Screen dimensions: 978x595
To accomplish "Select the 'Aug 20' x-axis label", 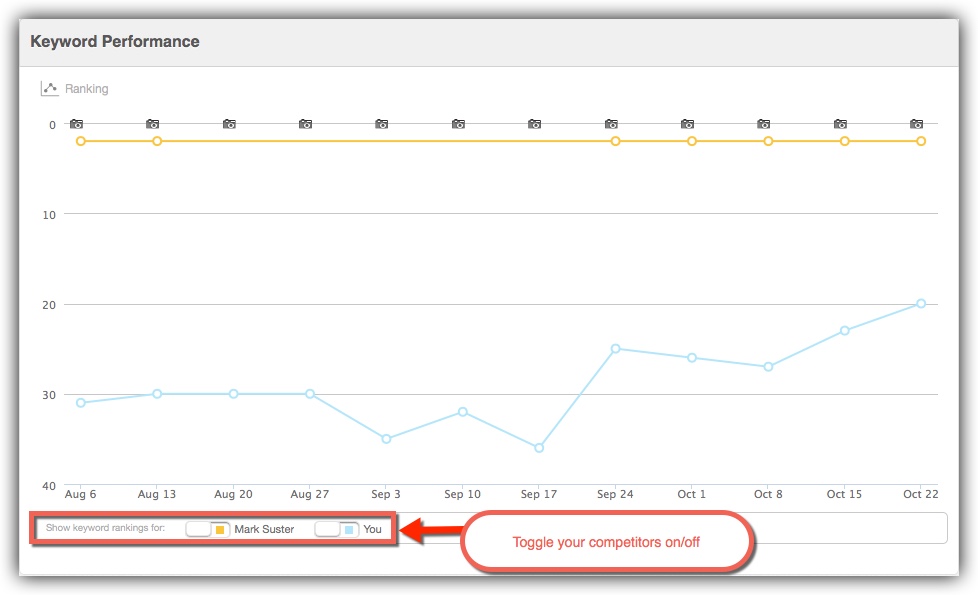I will coord(233,494).
